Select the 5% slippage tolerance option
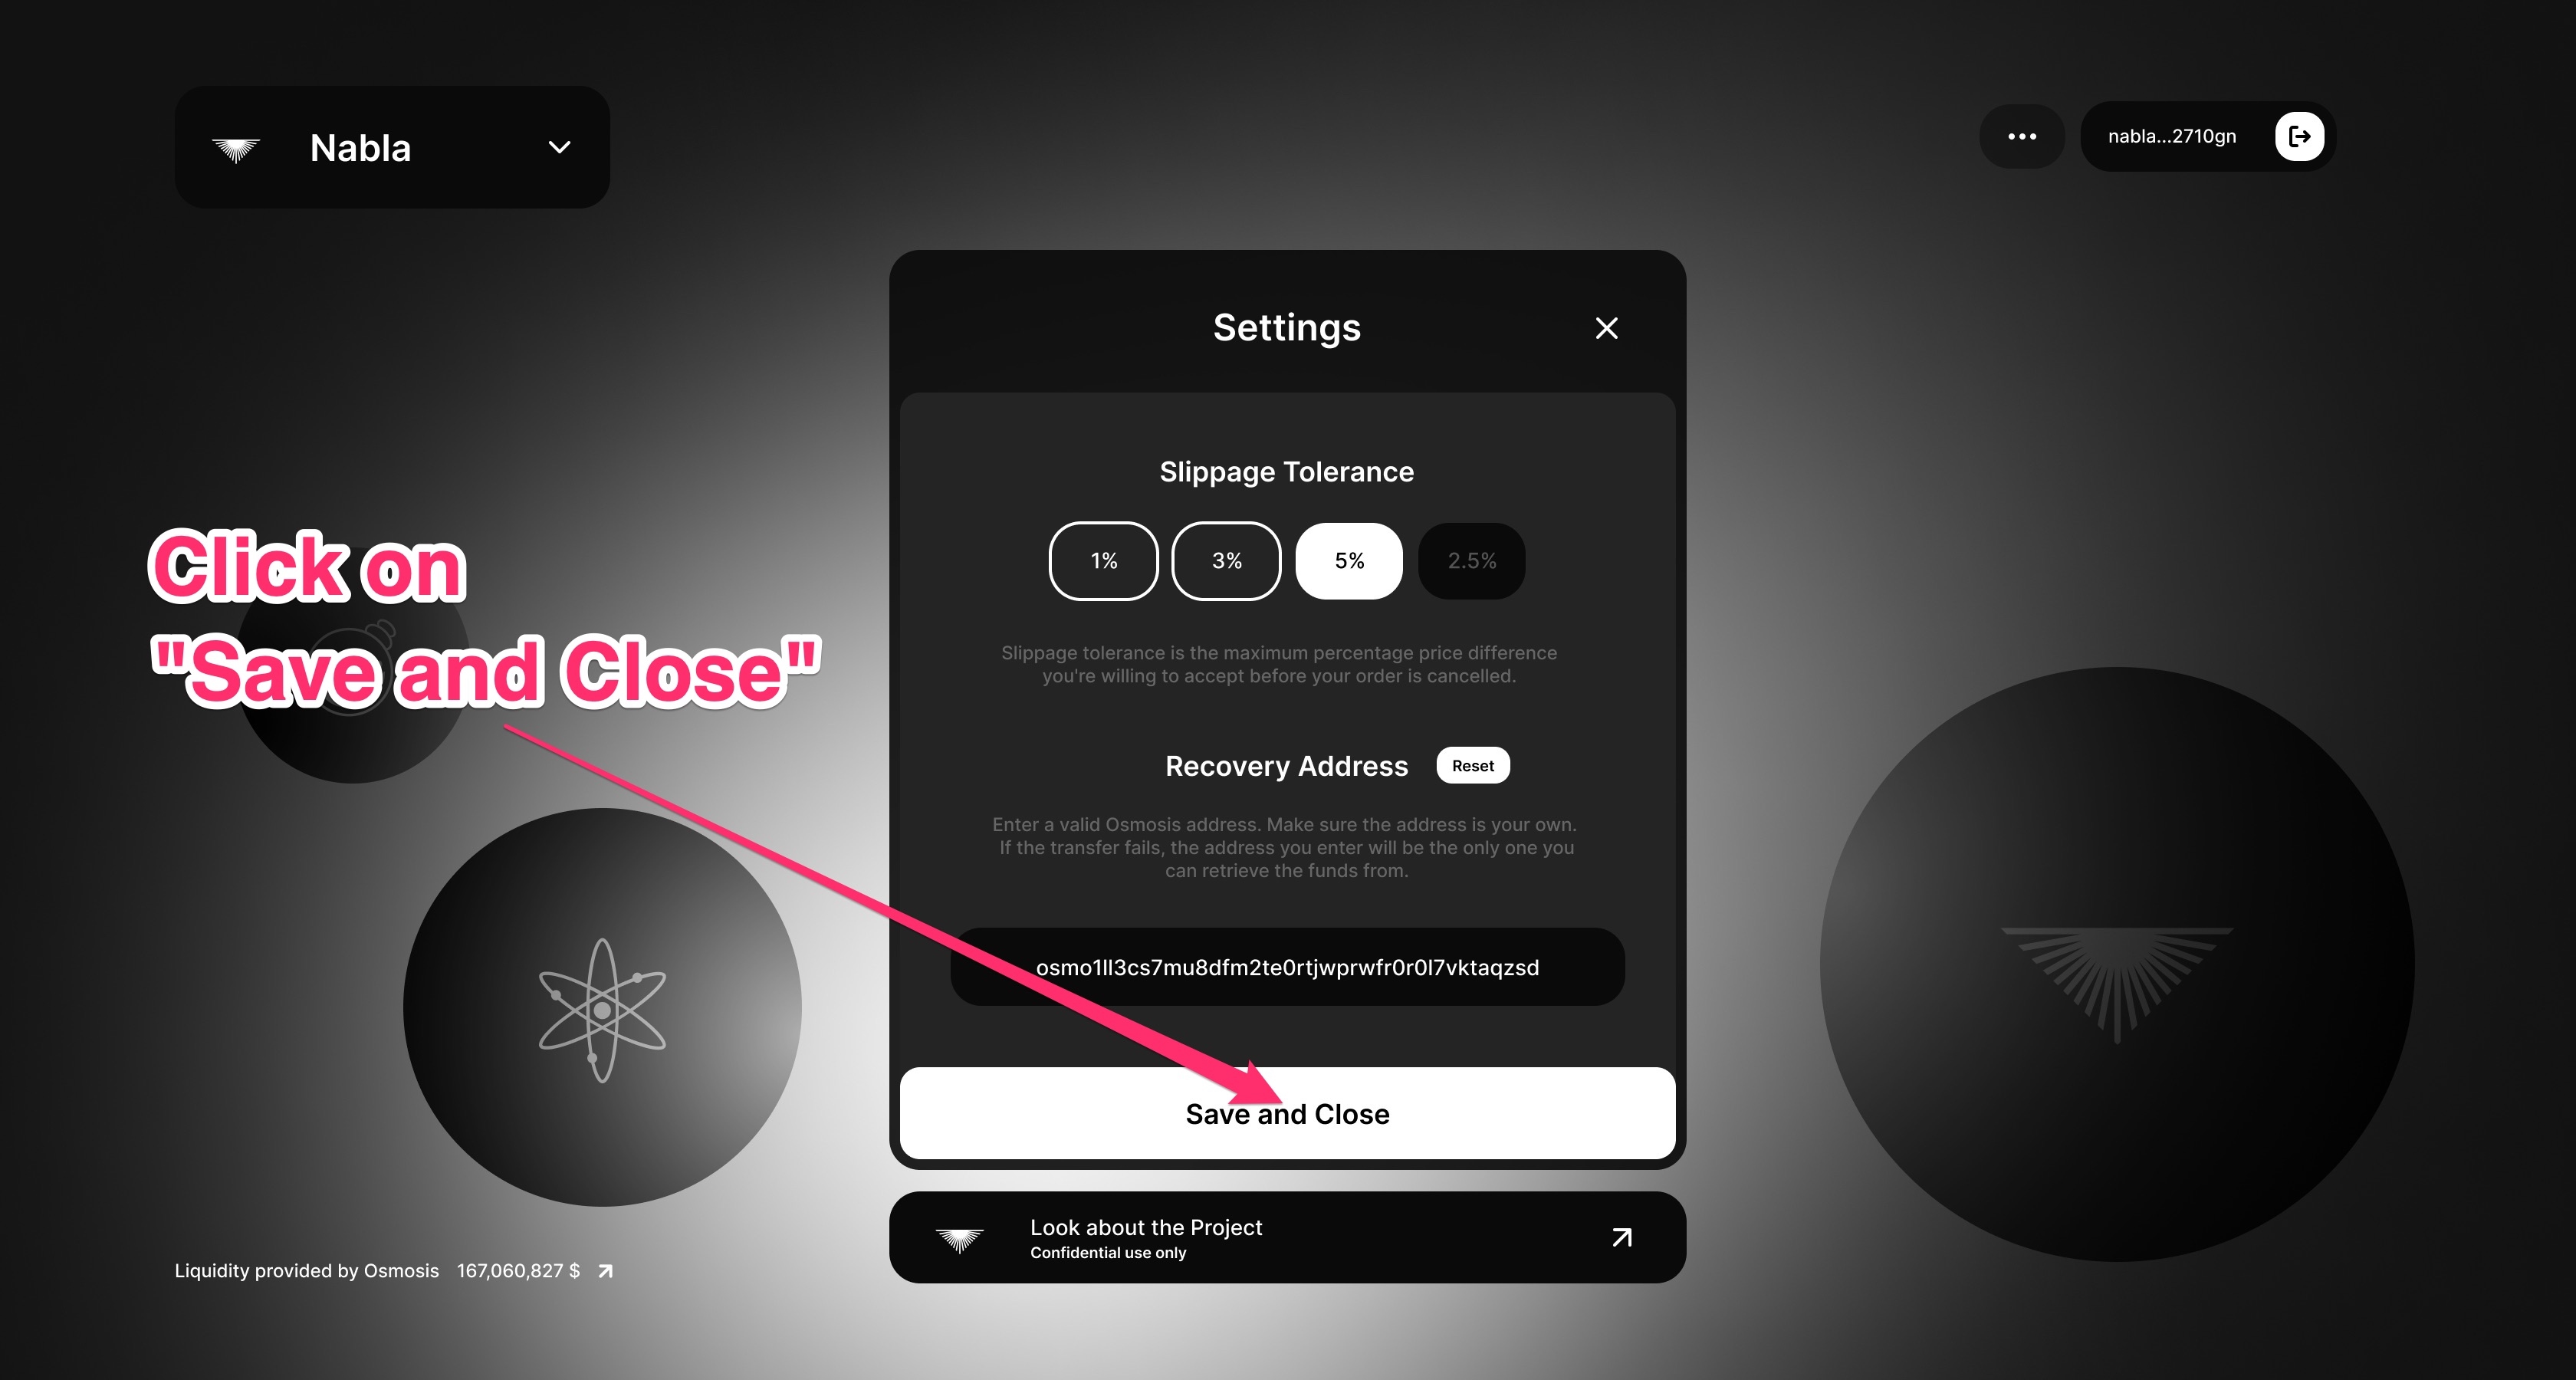Viewport: 2576px width, 1380px height. [1349, 560]
